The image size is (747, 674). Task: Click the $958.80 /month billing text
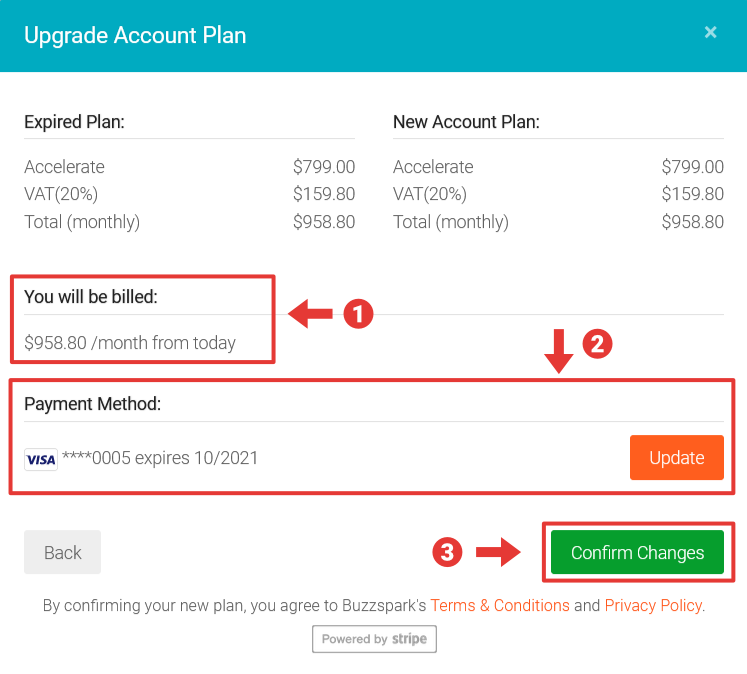[130, 343]
